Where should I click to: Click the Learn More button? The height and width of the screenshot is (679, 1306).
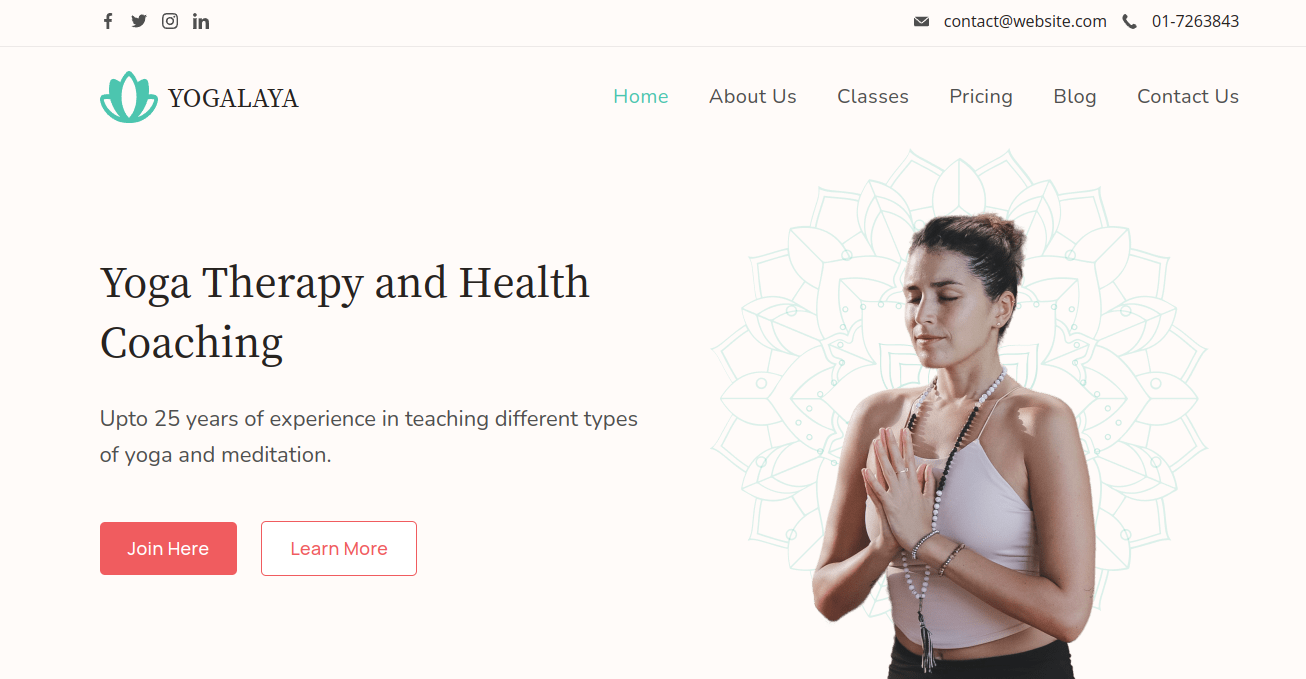[x=339, y=548]
